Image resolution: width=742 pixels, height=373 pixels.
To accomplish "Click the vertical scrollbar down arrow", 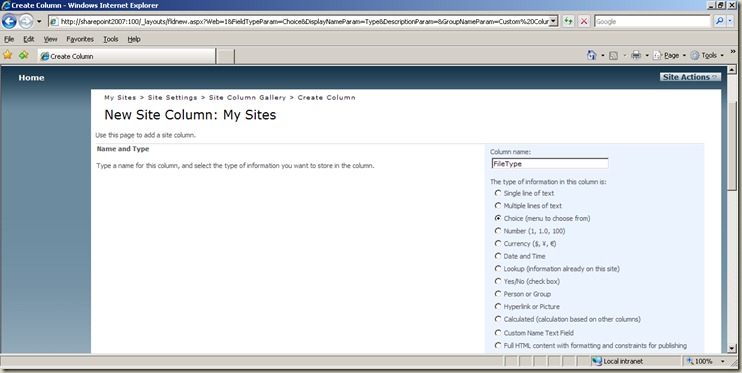I will point(732,348).
